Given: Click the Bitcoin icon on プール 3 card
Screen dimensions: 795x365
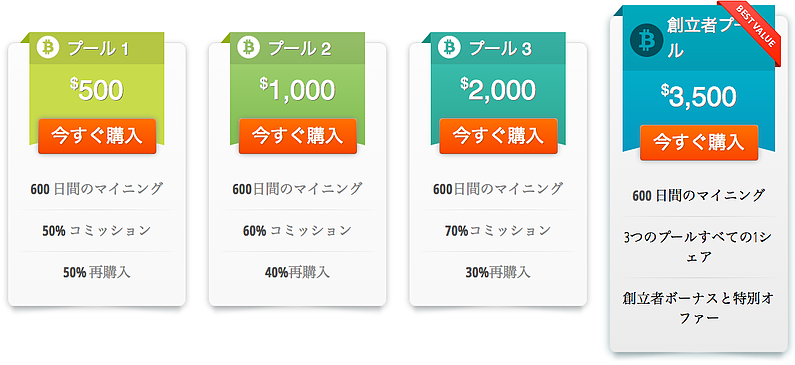Looking at the screenshot, I should pos(449,47).
